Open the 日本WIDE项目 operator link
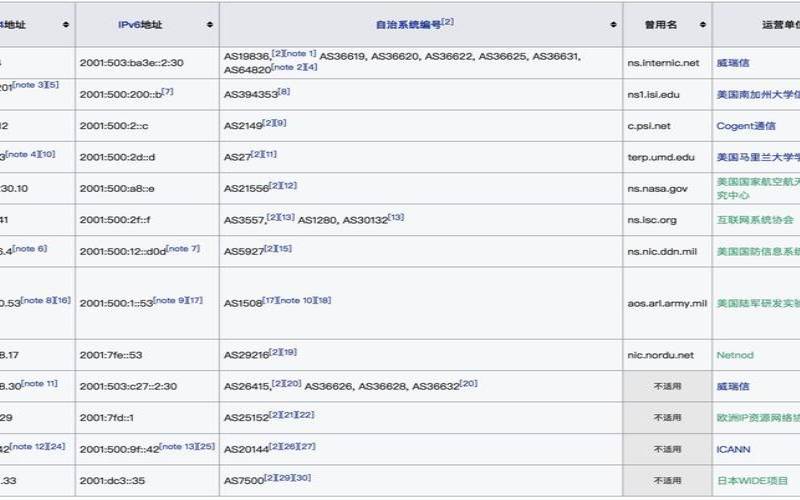Image resolution: width=800 pixels, height=500 pixels. (753, 481)
